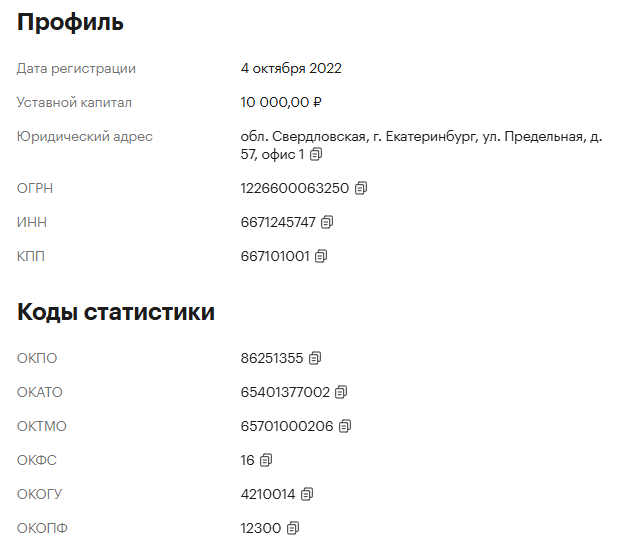Copy the ОКАТО code 65401377002
Viewport: 626px width, 548px height.
click(341, 392)
